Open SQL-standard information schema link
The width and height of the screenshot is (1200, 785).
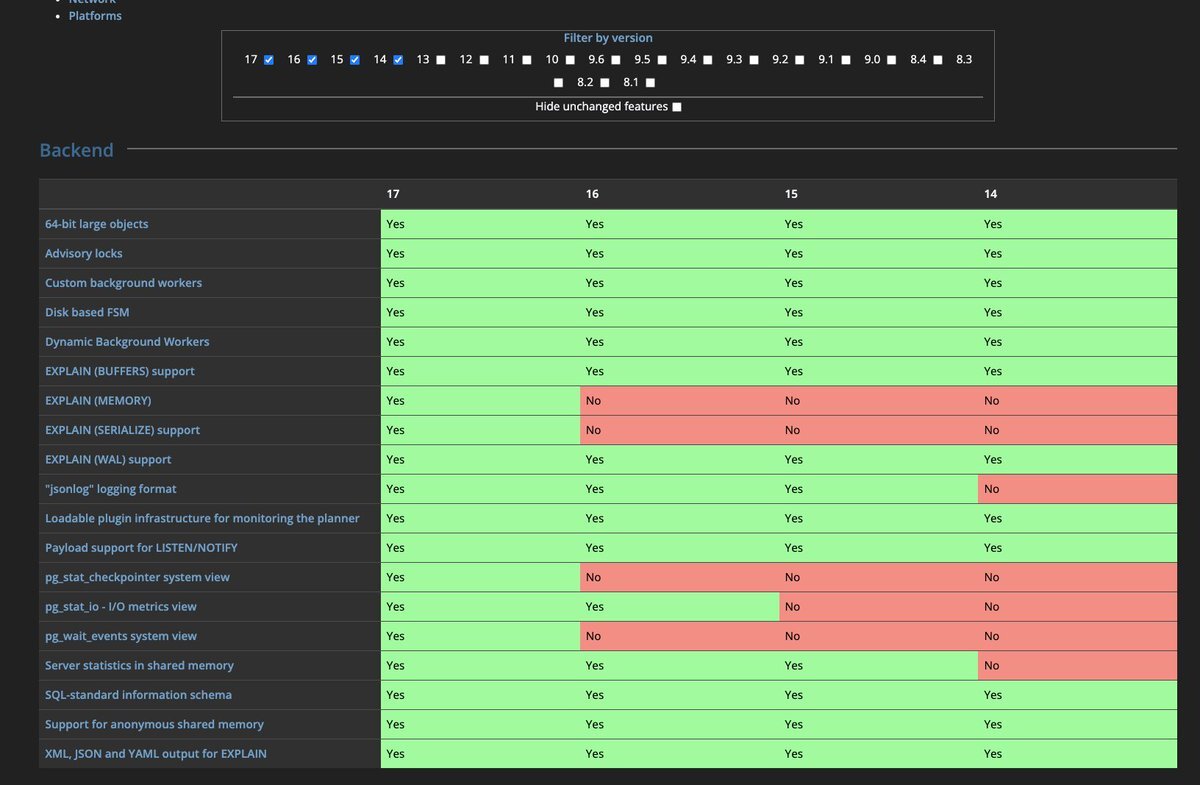138,695
